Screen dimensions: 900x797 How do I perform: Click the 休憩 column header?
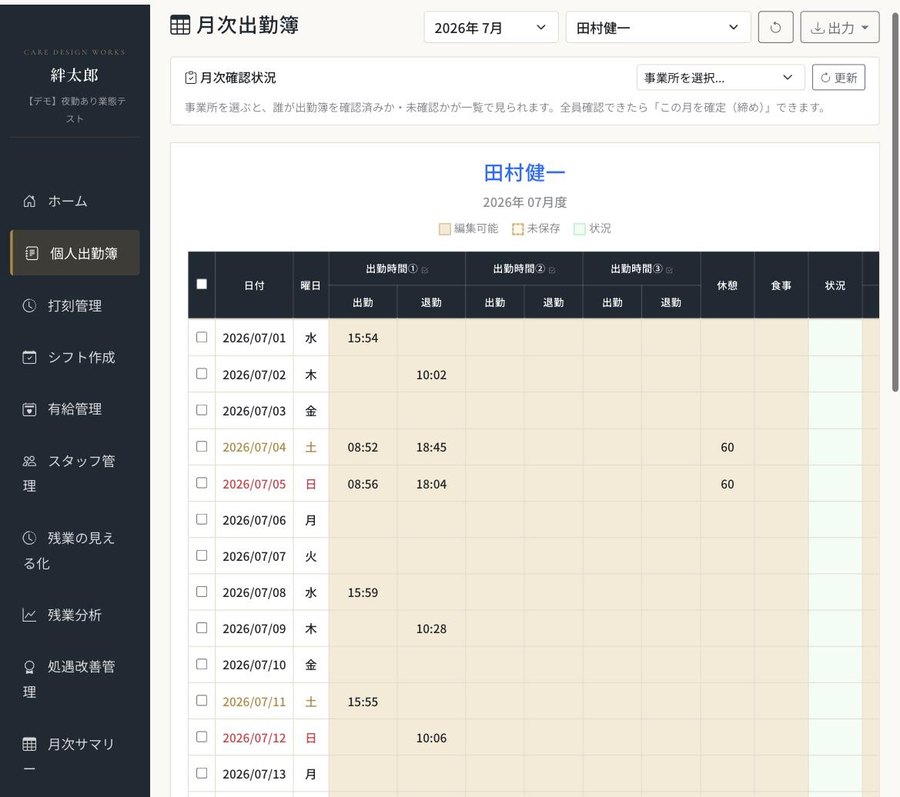click(x=727, y=285)
